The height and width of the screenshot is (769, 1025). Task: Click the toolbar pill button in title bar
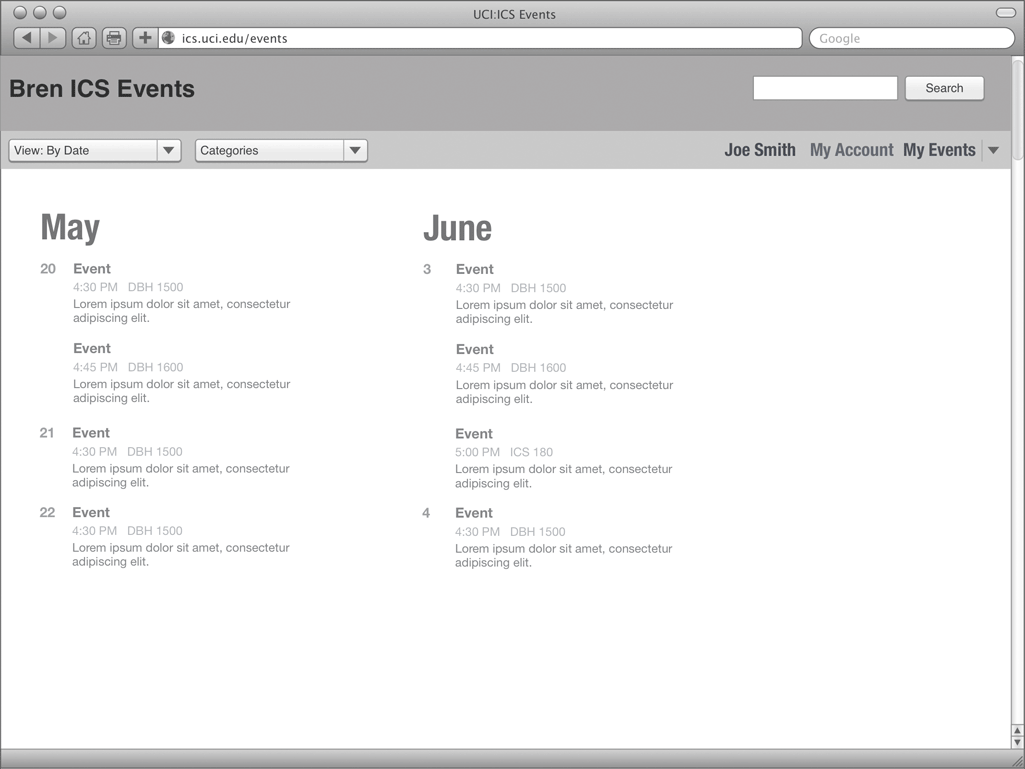tap(1005, 13)
